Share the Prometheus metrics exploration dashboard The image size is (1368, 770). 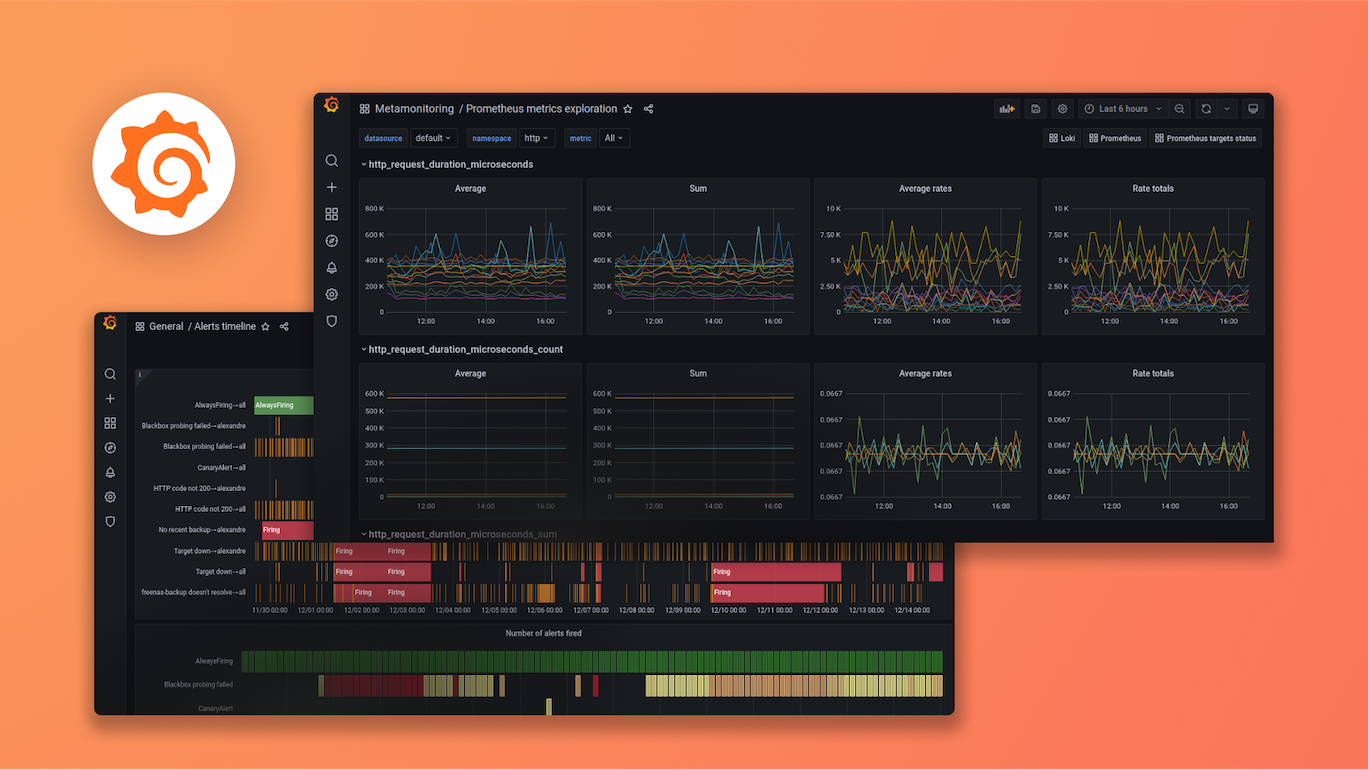point(647,108)
